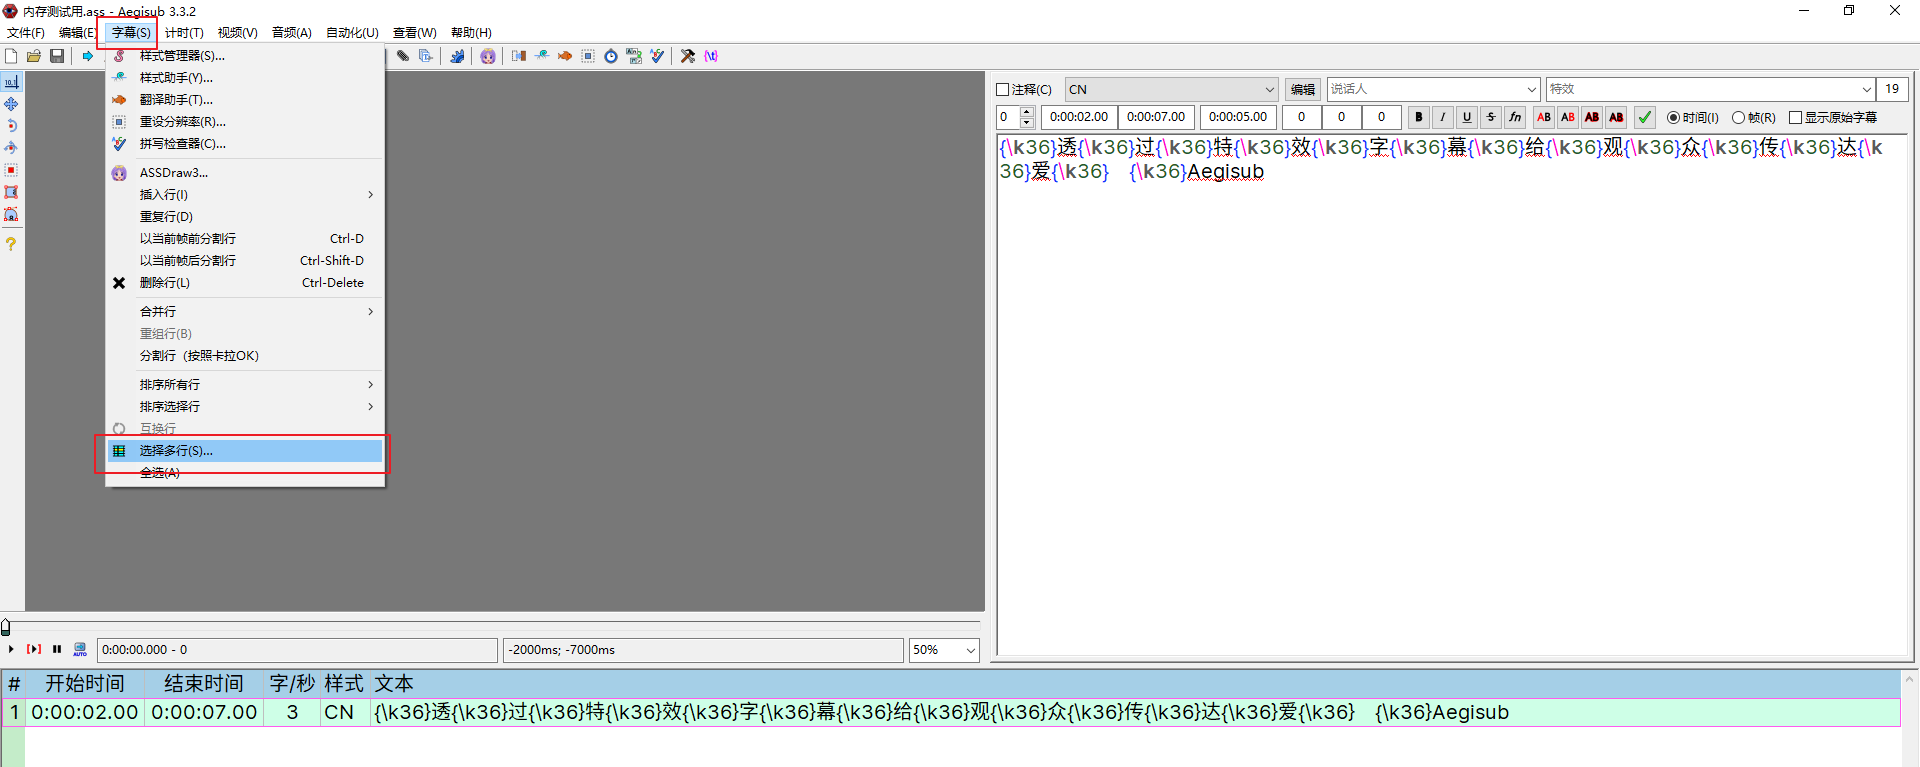Open a subtitle file via folder icon
The height and width of the screenshot is (767, 1920).
(x=34, y=56)
